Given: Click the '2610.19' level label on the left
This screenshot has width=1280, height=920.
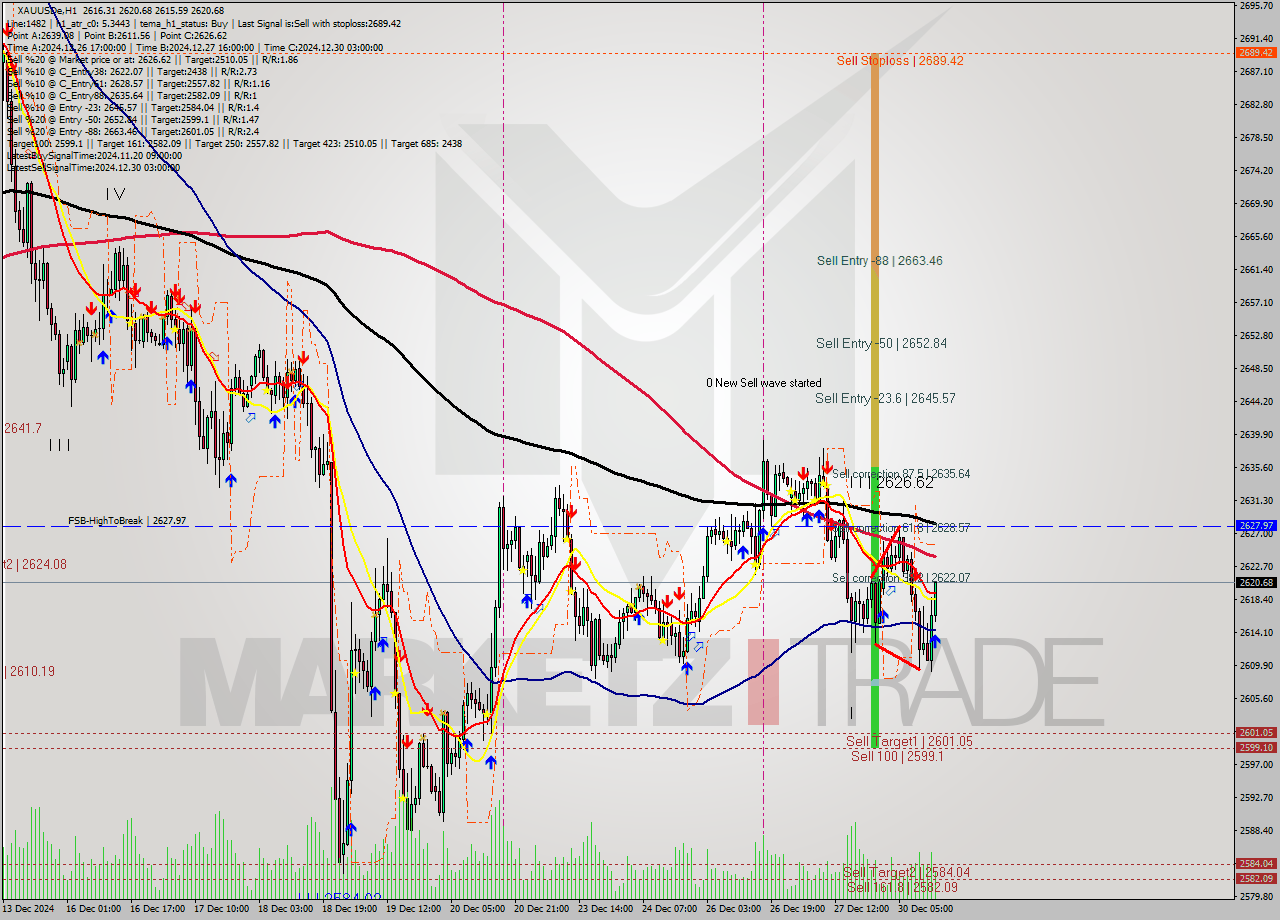Looking at the screenshot, I should coord(31,671).
